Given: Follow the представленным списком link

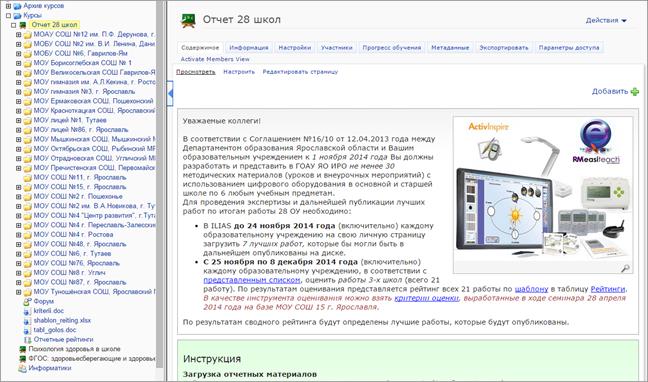Looking at the screenshot, I should tap(252, 280).
